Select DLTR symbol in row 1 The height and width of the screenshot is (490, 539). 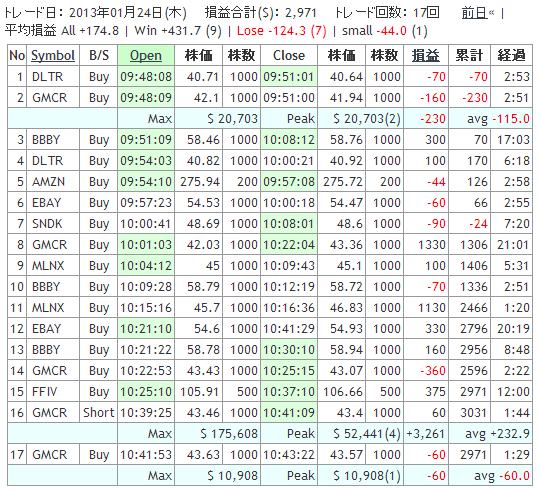tap(47, 77)
